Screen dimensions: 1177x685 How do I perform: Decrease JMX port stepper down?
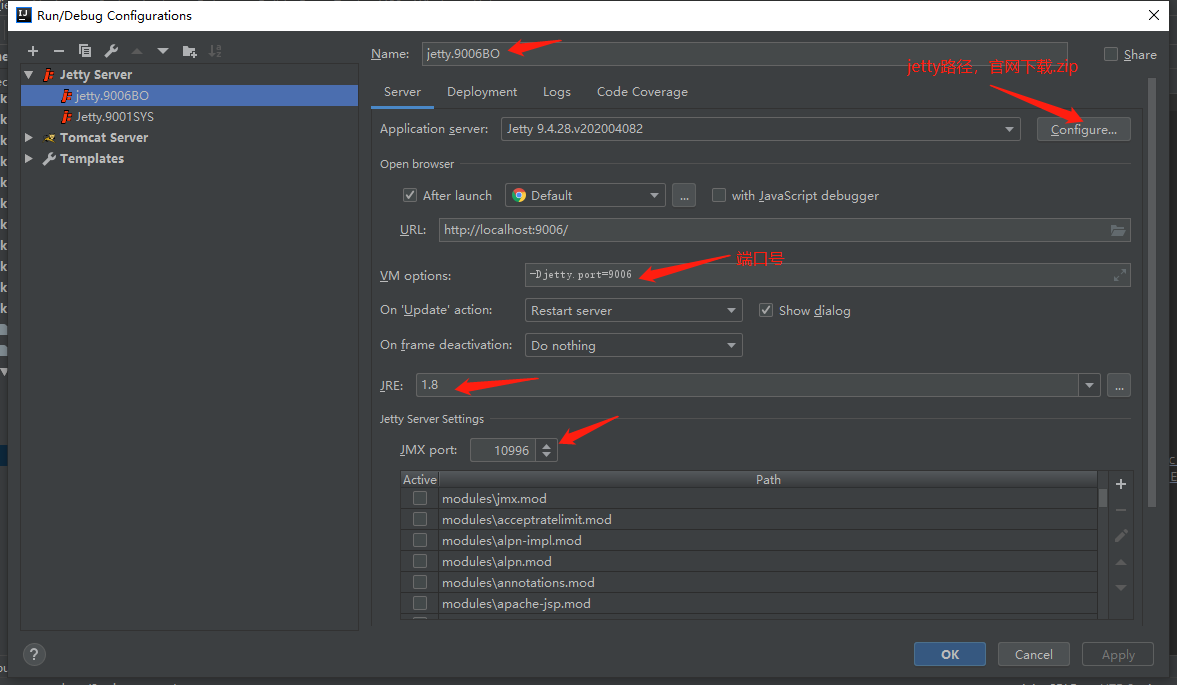[546, 455]
